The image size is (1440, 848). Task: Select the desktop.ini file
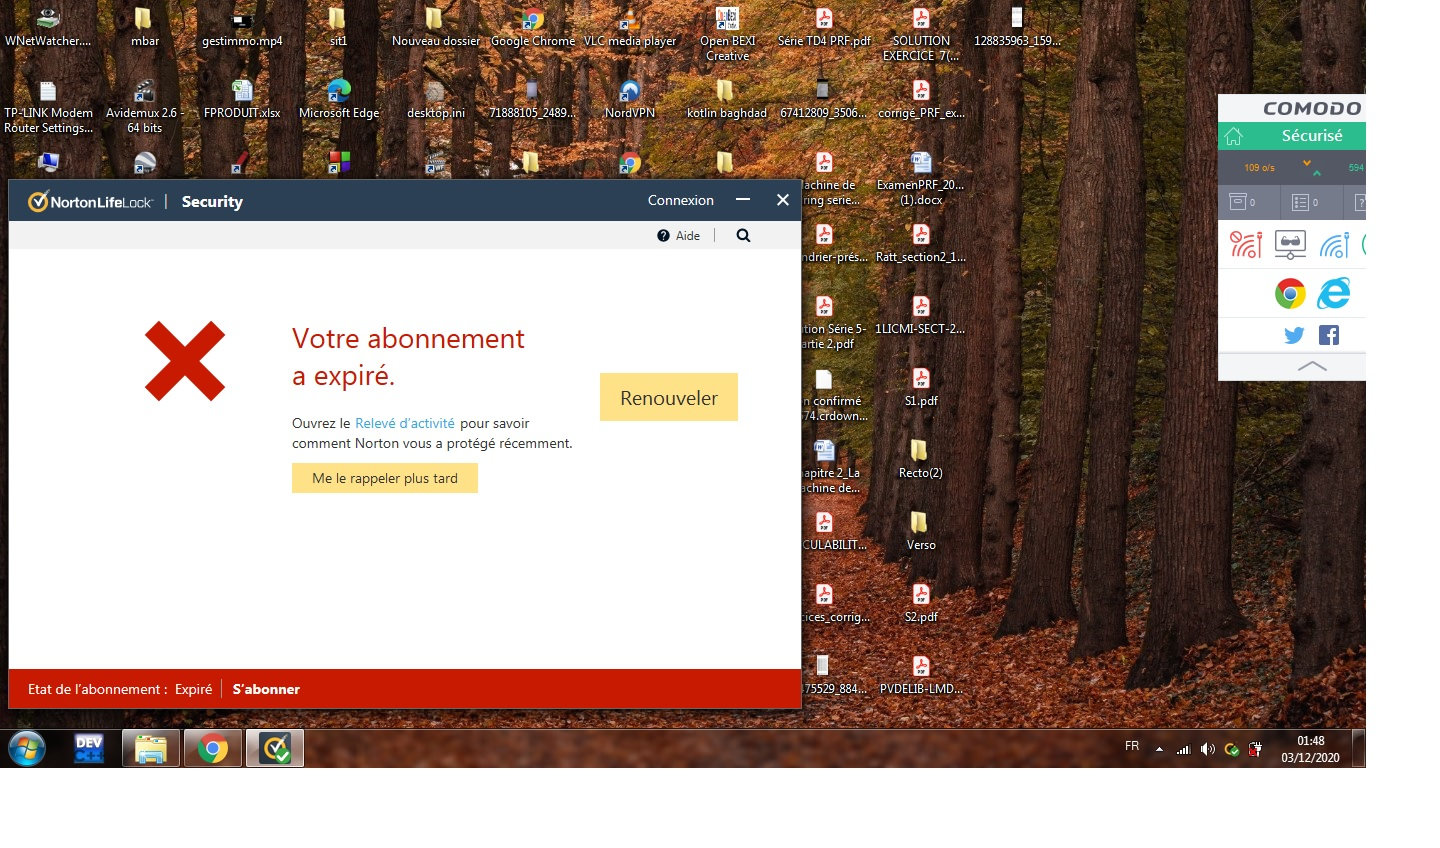click(x=435, y=99)
